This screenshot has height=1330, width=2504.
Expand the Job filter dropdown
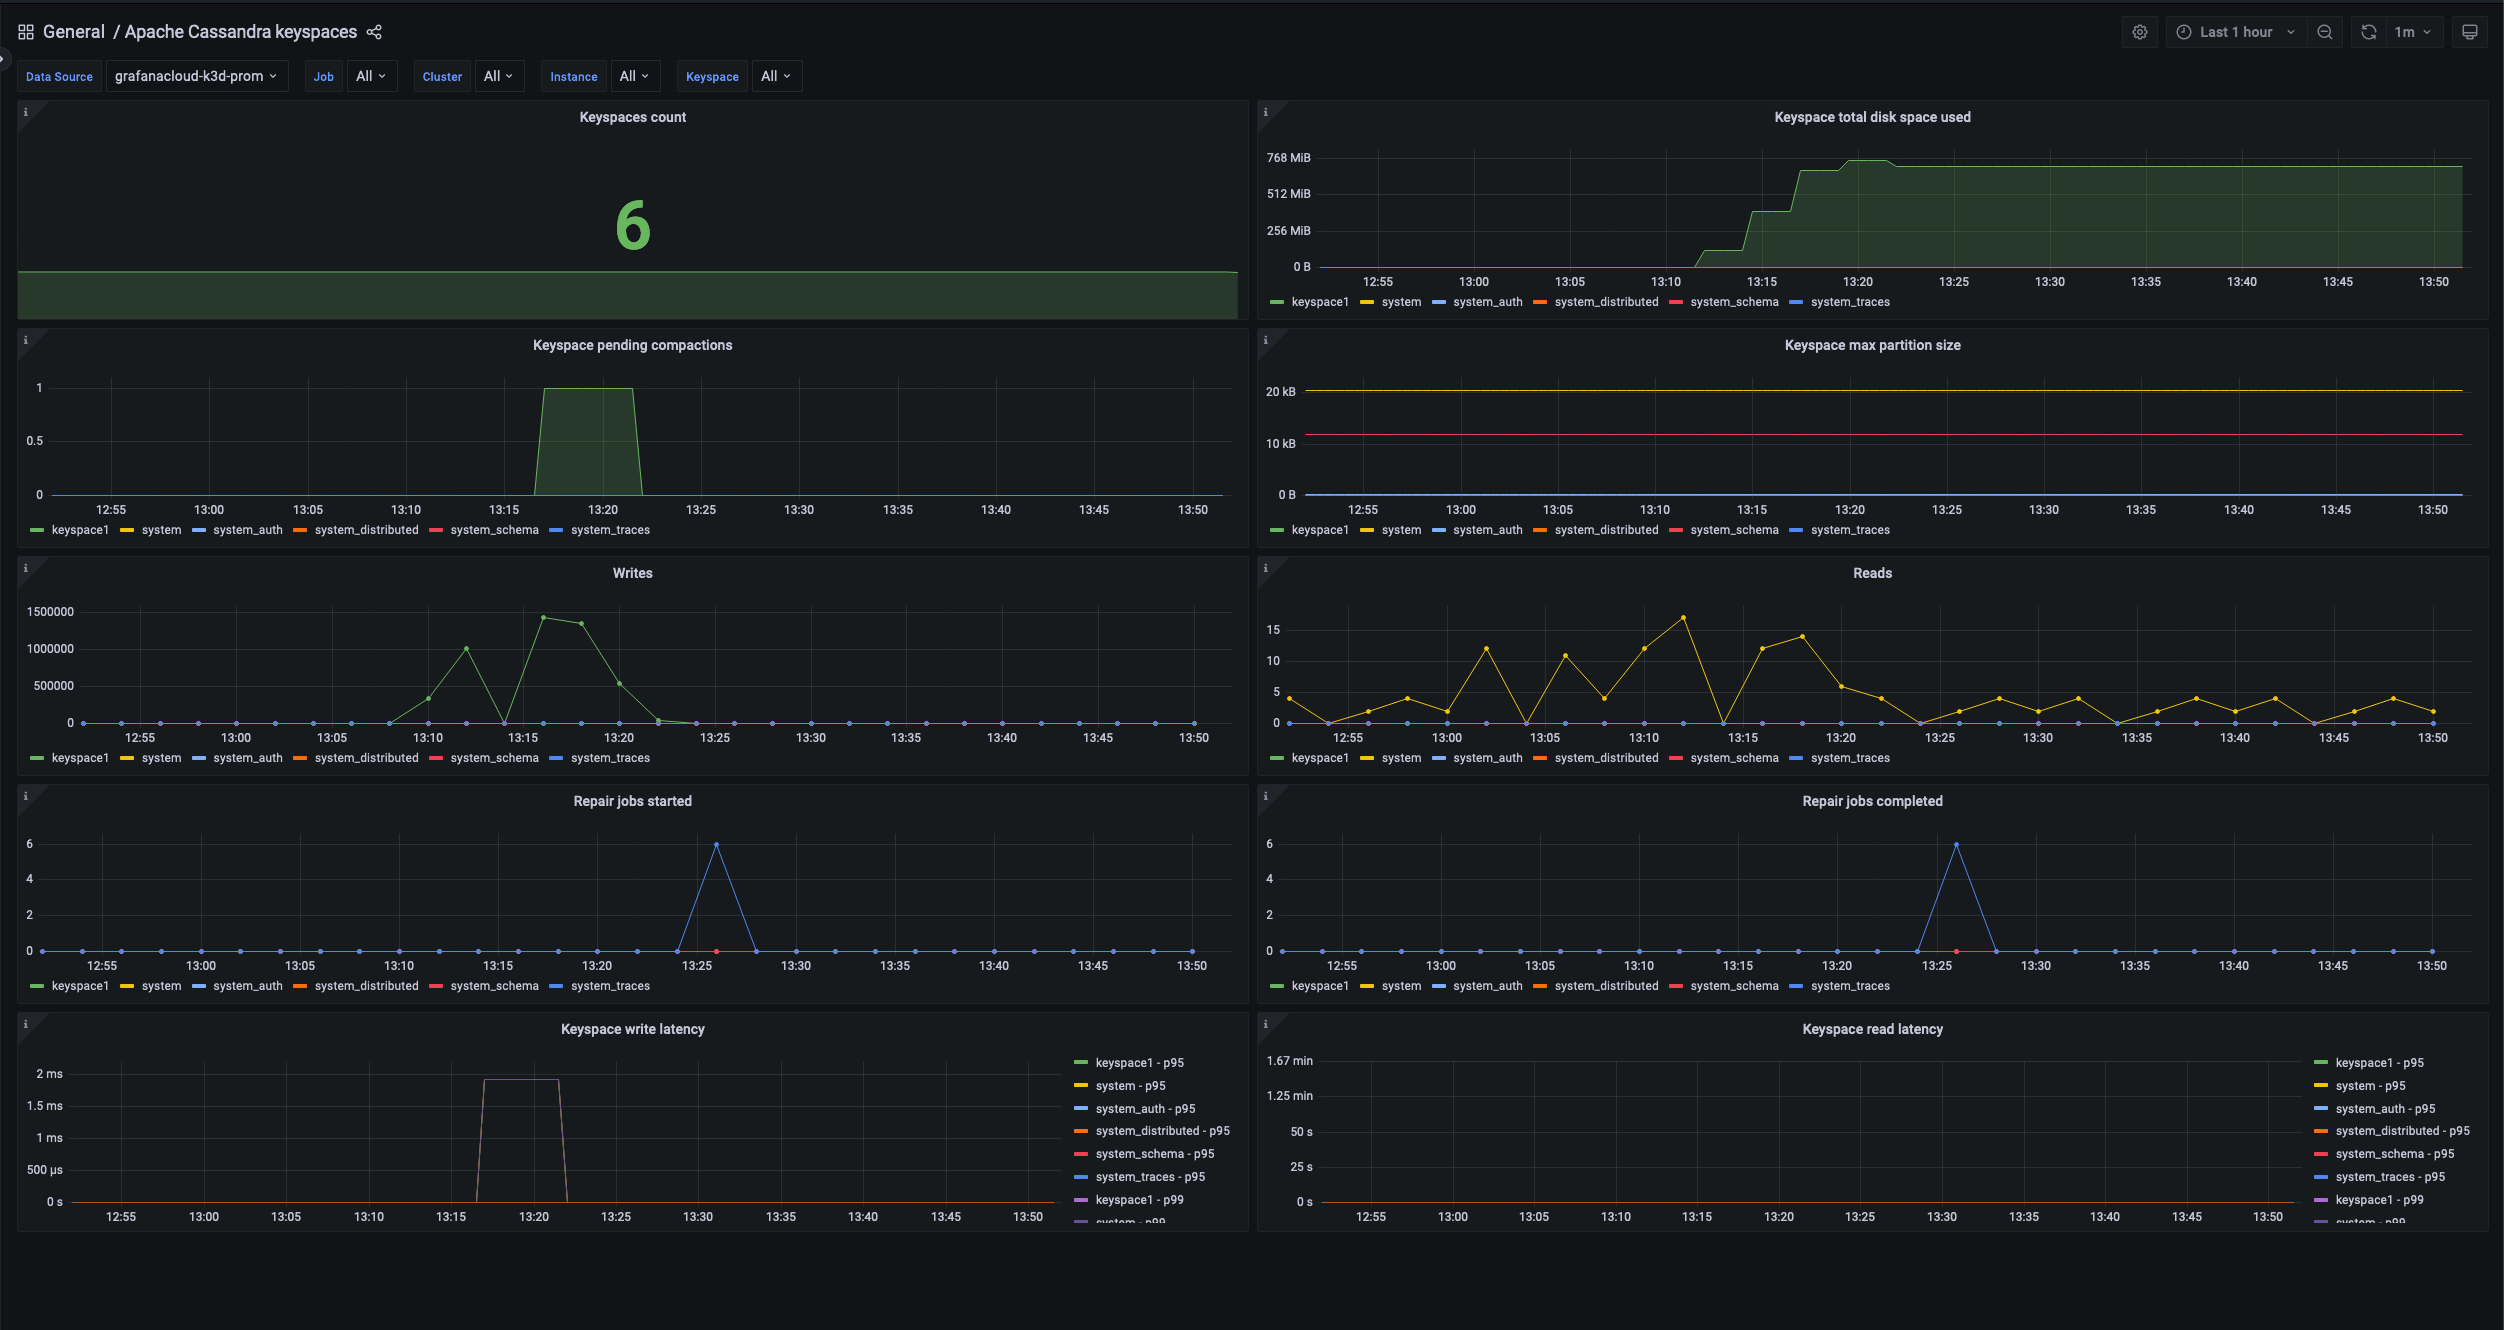pyautogui.click(x=369, y=76)
